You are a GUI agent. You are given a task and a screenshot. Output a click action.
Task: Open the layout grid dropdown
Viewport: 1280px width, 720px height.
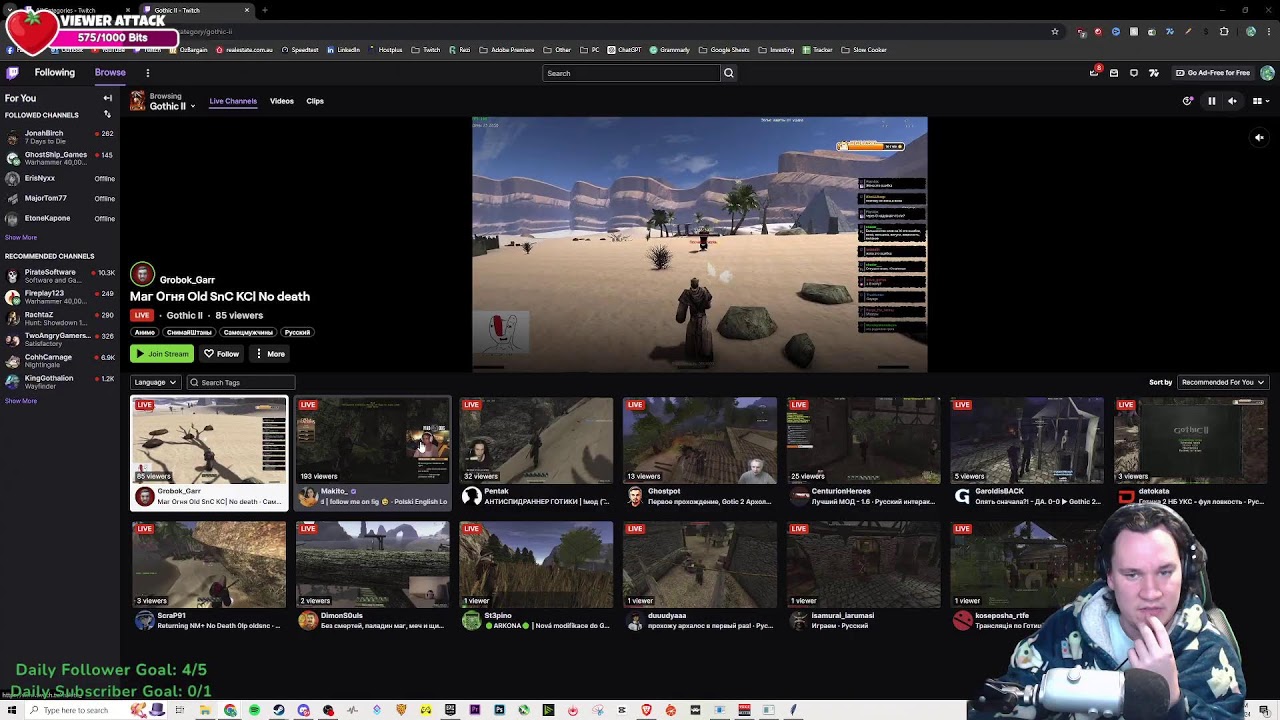(x=1260, y=101)
